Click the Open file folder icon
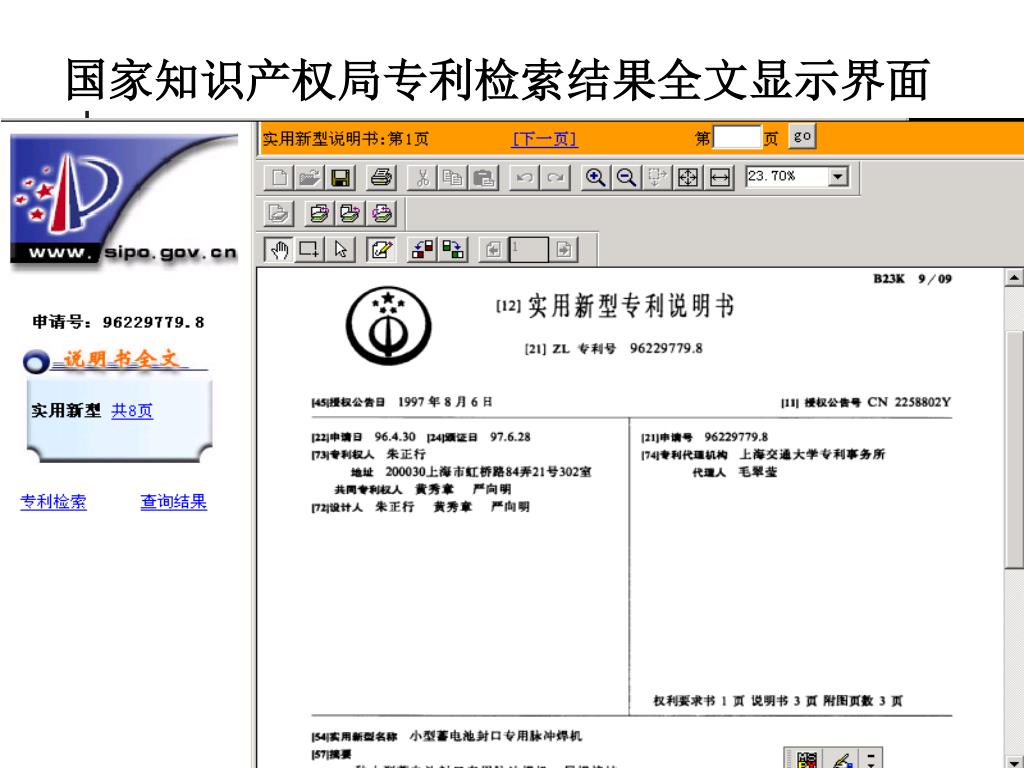 click(x=310, y=178)
